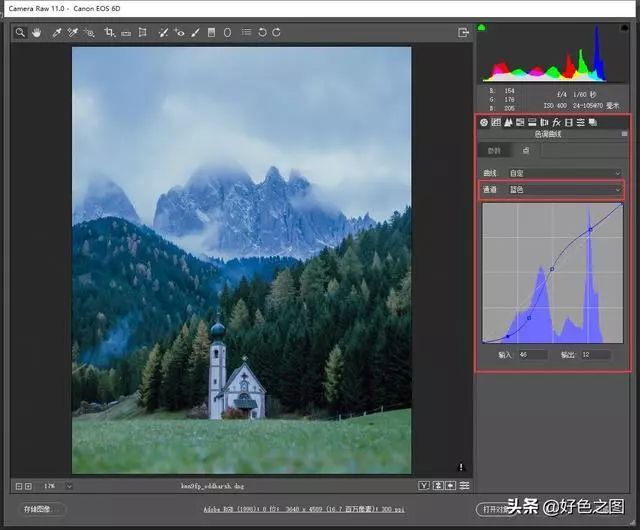Open the 通道 channel dropdown
The width and height of the screenshot is (640, 530).
point(565,188)
